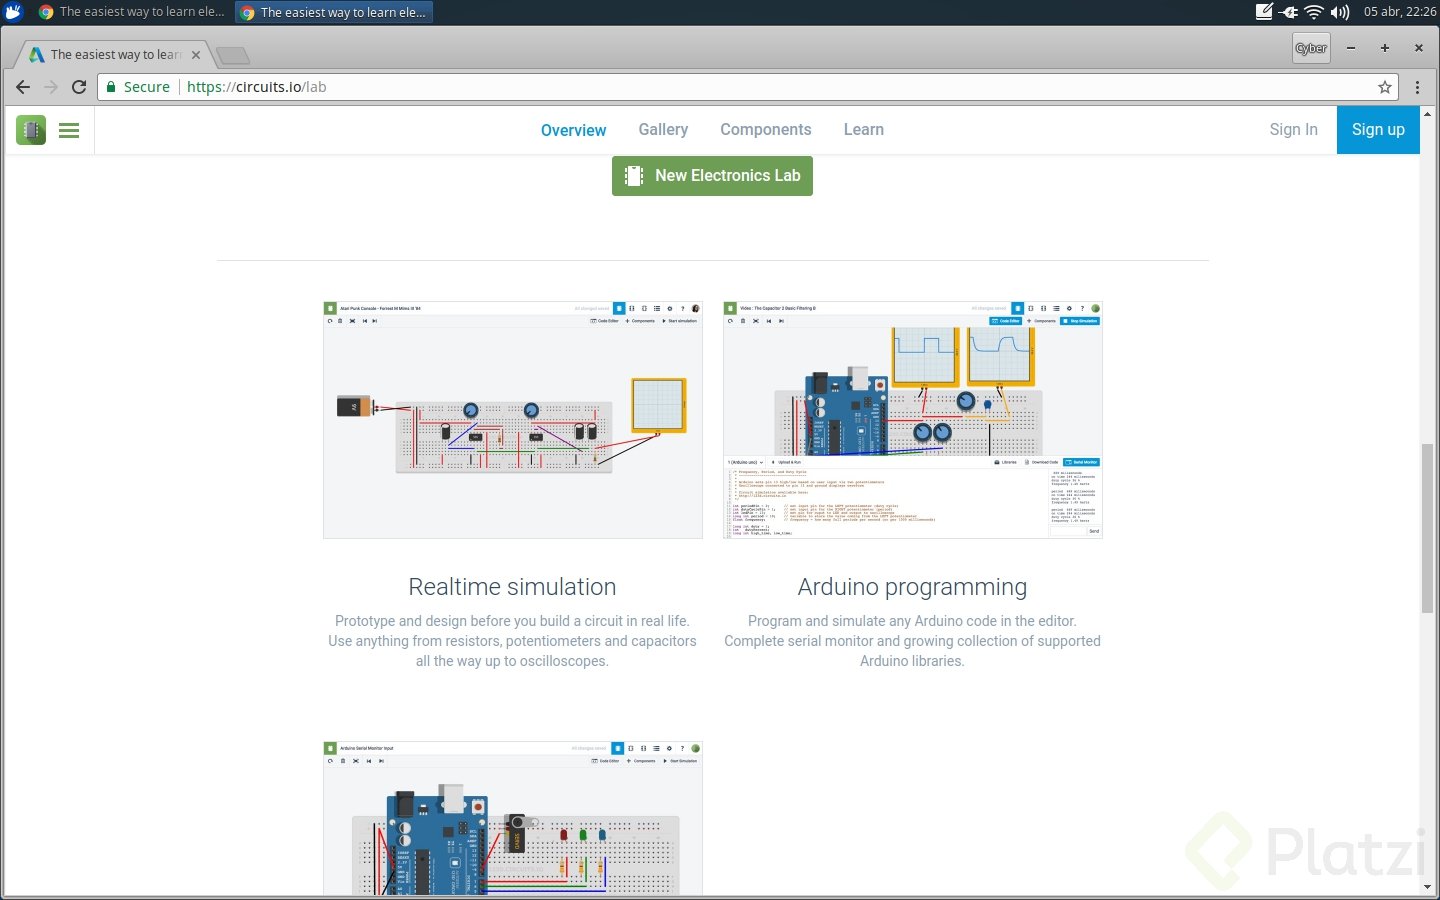The width and height of the screenshot is (1440, 900).
Task: Open the clock showing 05 abr, 22:26
Action: (x=1399, y=12)
